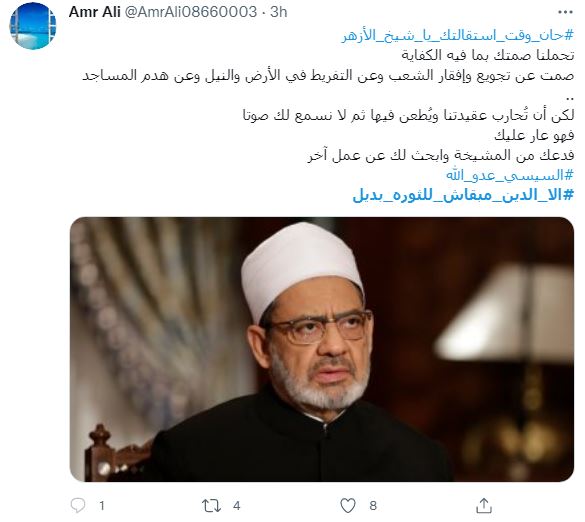The width and height of the screenshot is (585, 522).
Task: Open the Amr Ali display name link
Action: pos(94,12)
